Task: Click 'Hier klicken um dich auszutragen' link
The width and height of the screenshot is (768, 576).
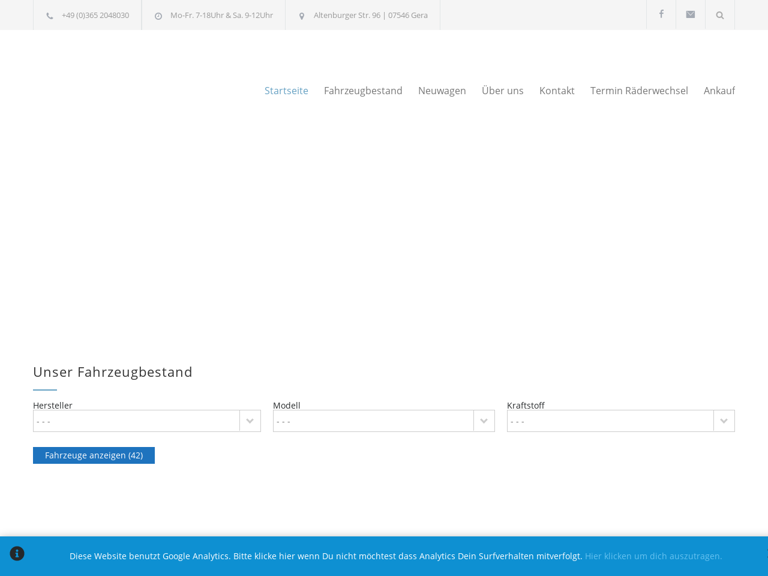Action: tap(653, 556)
